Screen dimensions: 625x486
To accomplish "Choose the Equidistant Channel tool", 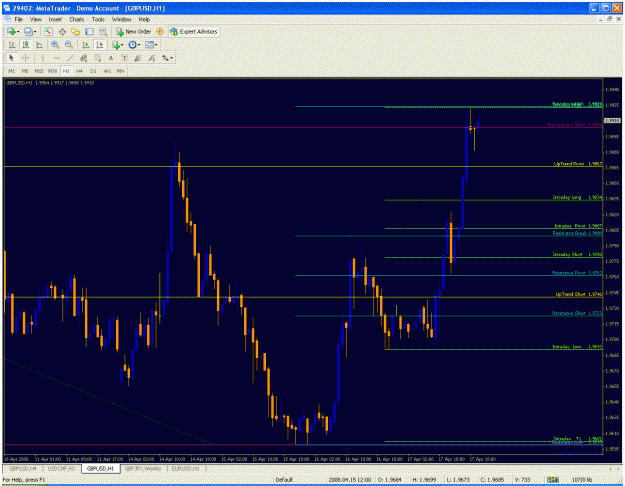I will pyautogui.click(x=84, y=58).
